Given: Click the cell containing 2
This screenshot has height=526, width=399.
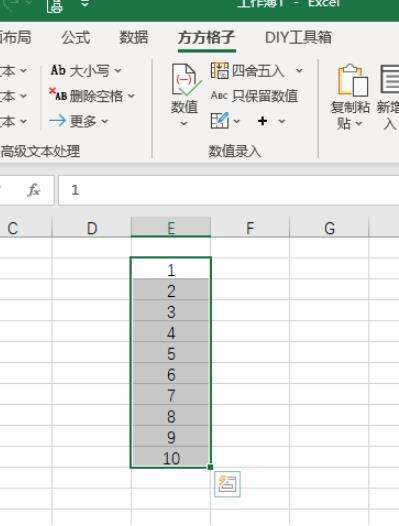Looking at the screenshot, I should coord(171,290).
